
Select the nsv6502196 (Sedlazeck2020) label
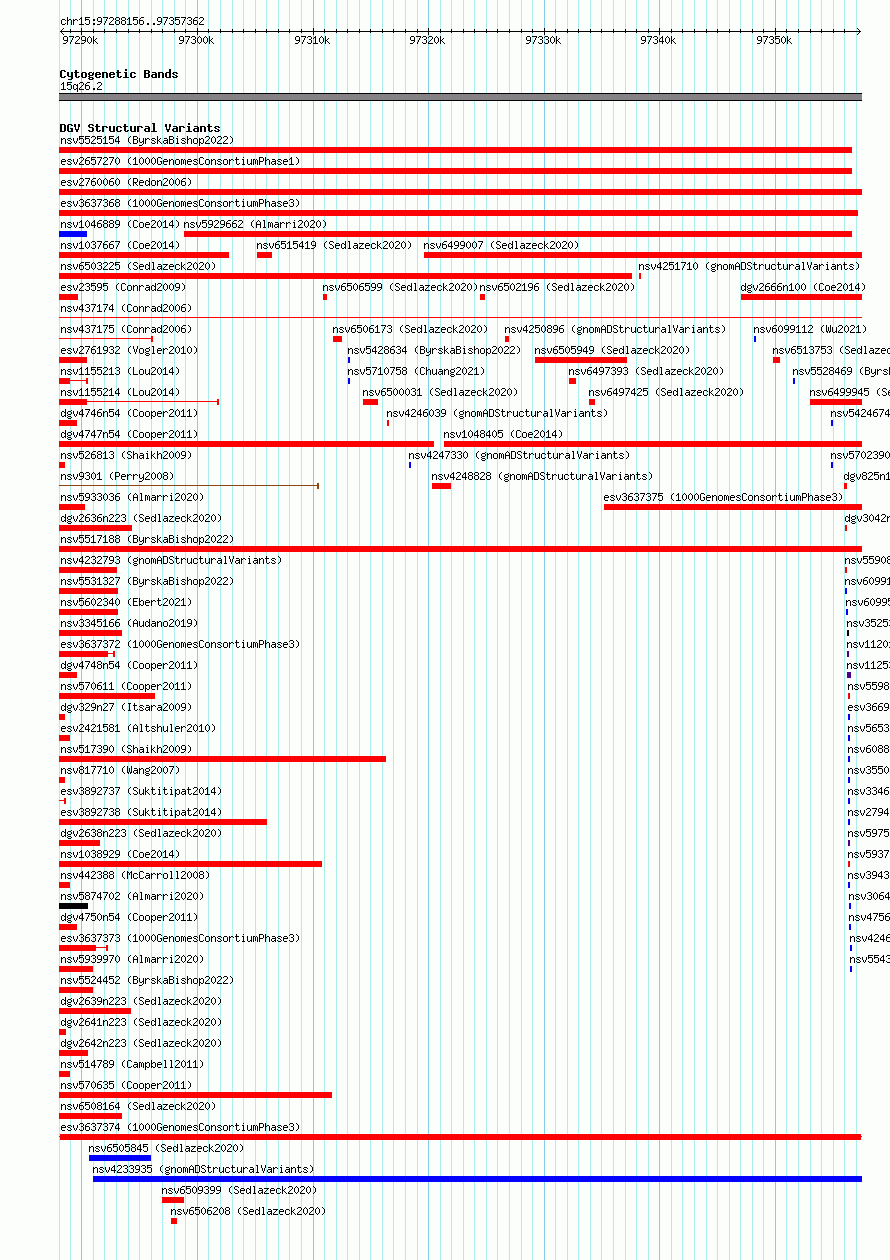click(557, 287)
